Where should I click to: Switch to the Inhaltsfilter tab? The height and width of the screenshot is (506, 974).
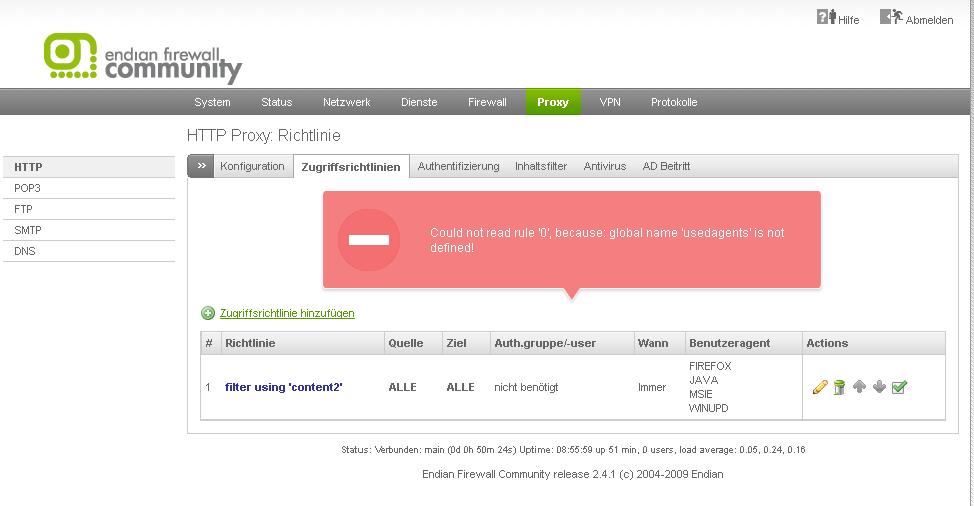click(x=541, y=166)
